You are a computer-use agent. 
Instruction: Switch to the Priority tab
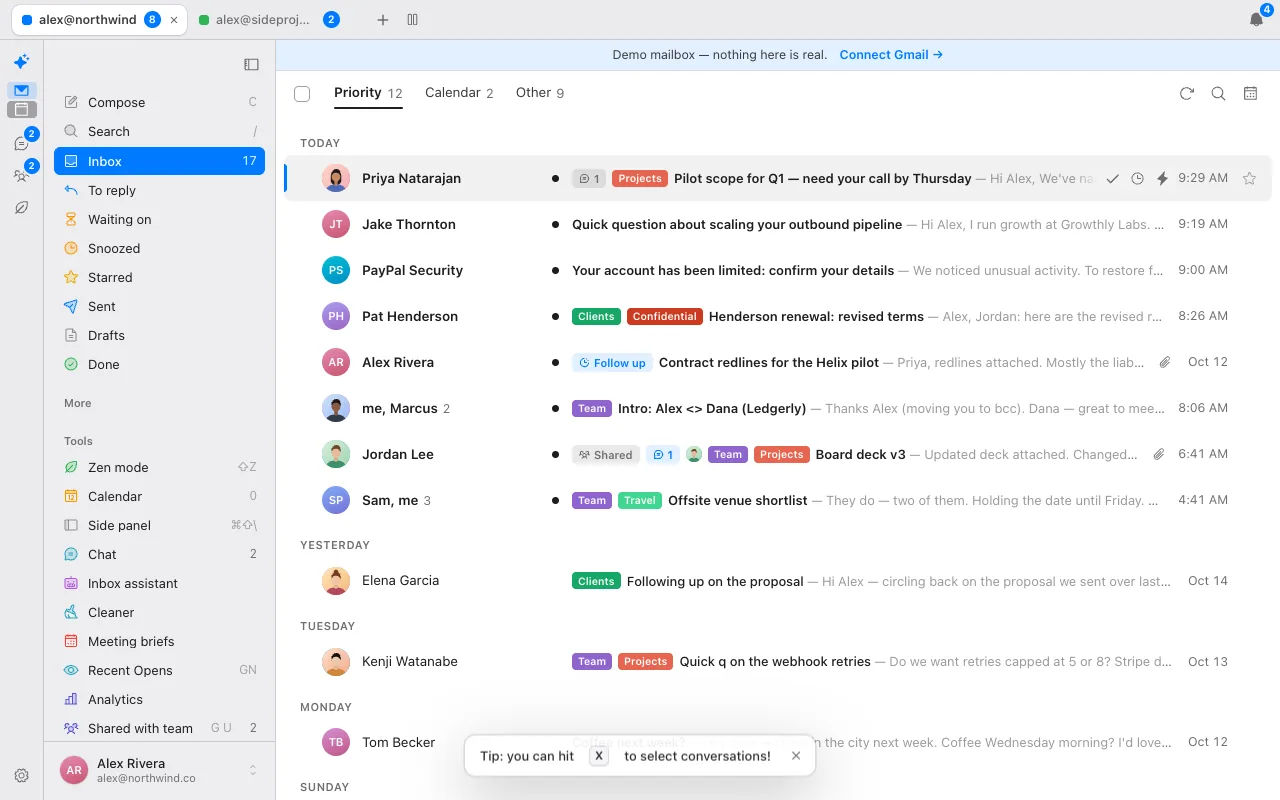point(368,93)
